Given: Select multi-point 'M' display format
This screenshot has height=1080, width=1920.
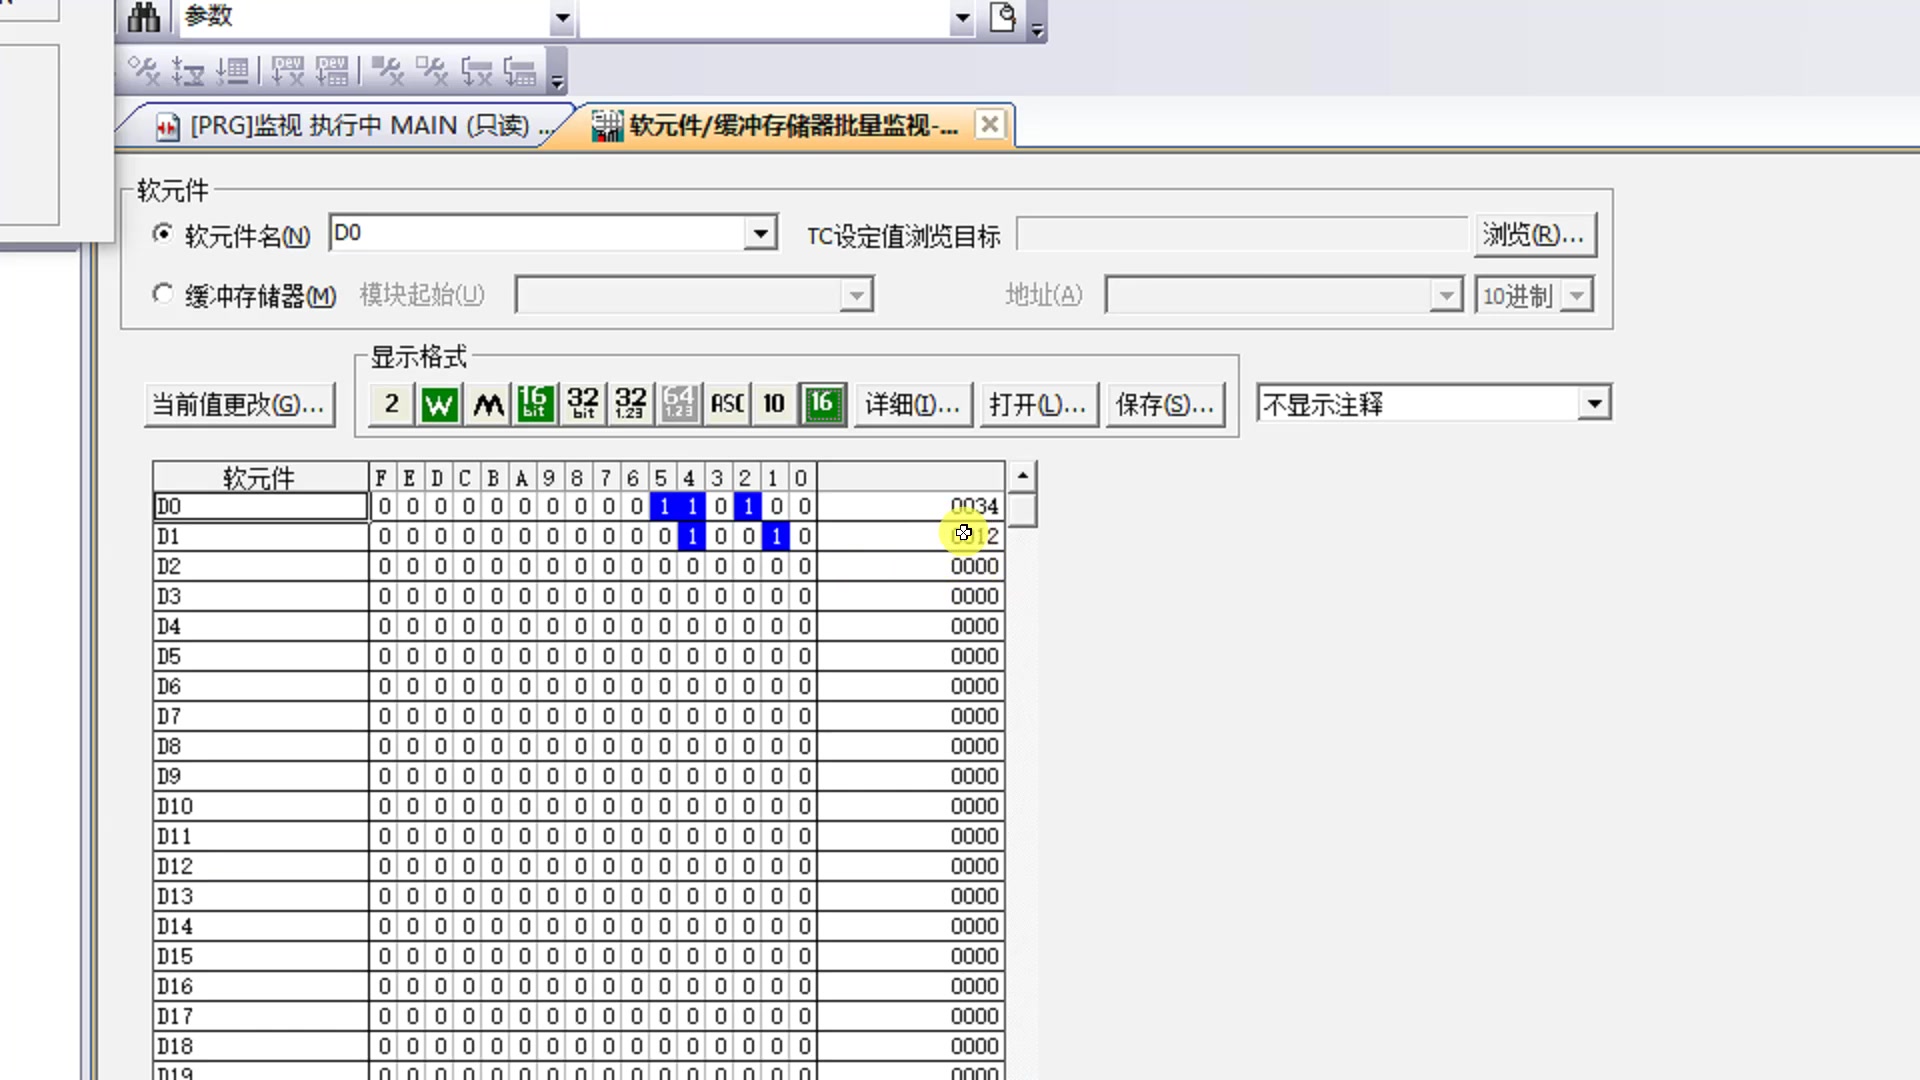Looking at the screenshot, I should click(487, 404).
